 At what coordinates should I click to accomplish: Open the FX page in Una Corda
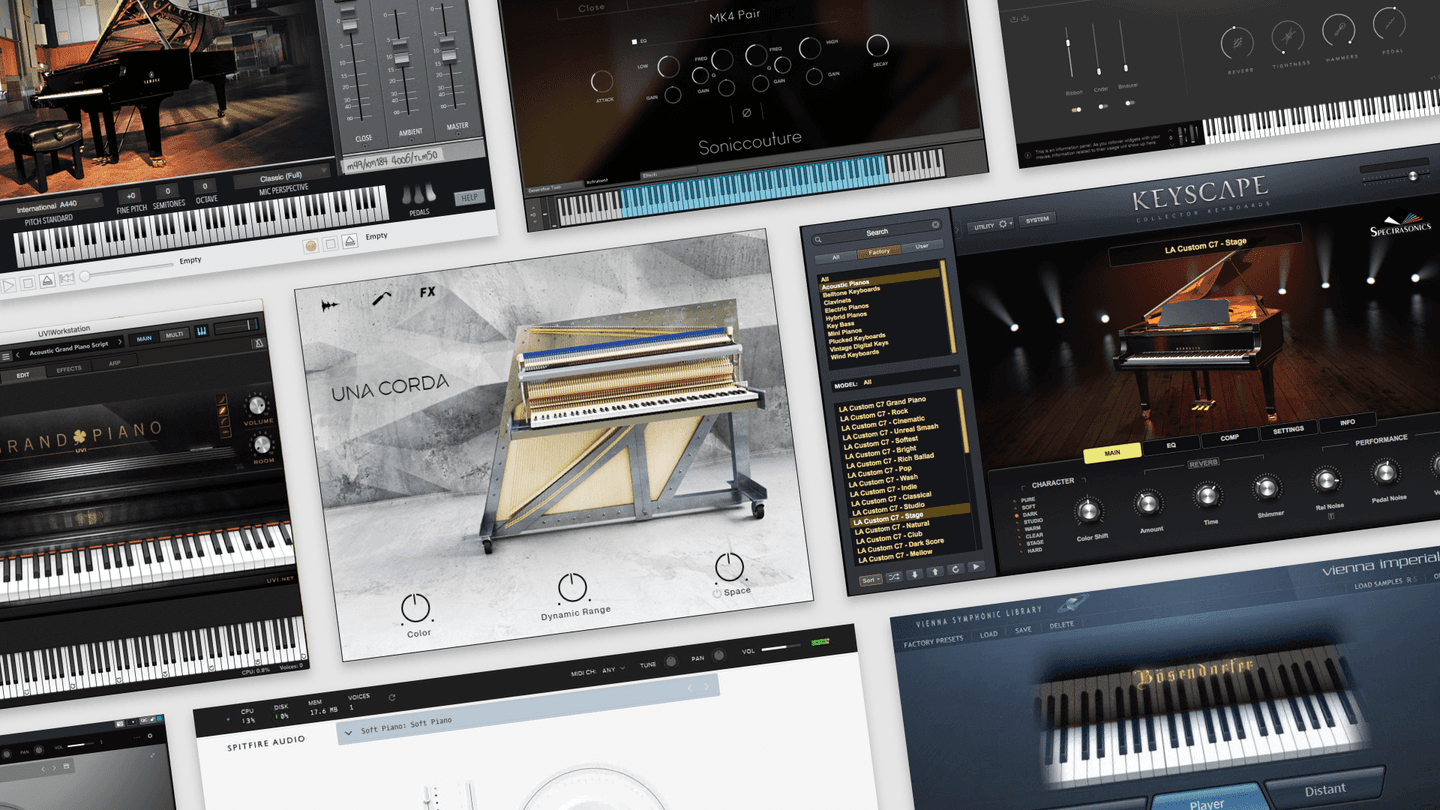pos(427,292)
